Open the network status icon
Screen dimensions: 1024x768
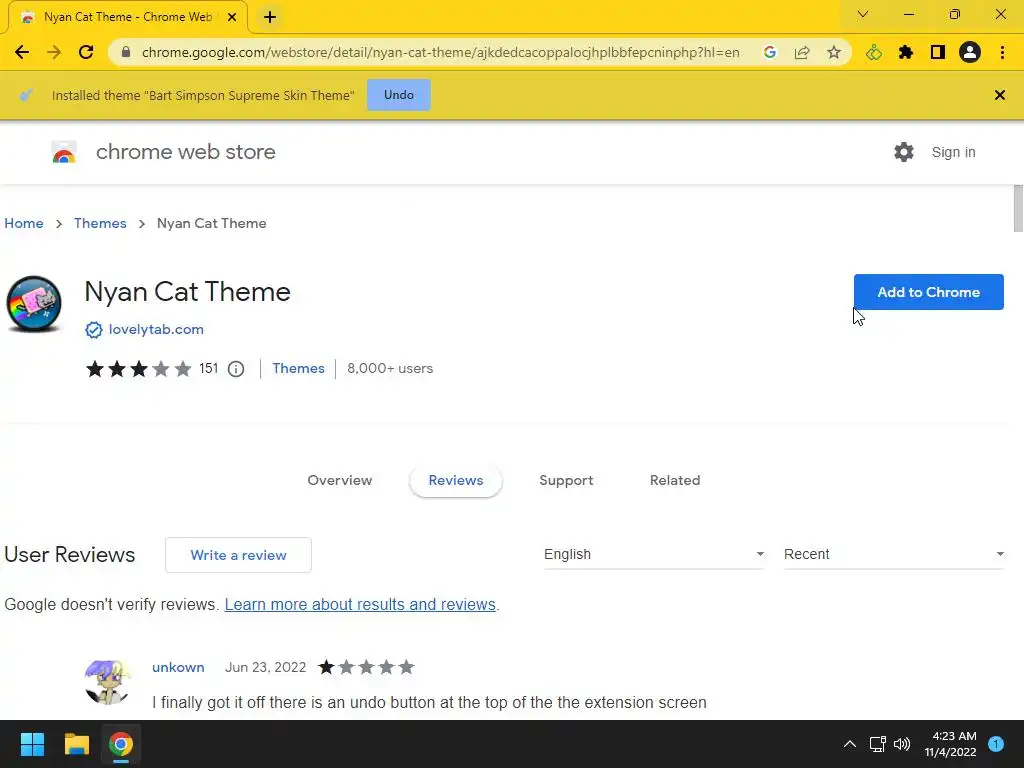coord(877,744)
